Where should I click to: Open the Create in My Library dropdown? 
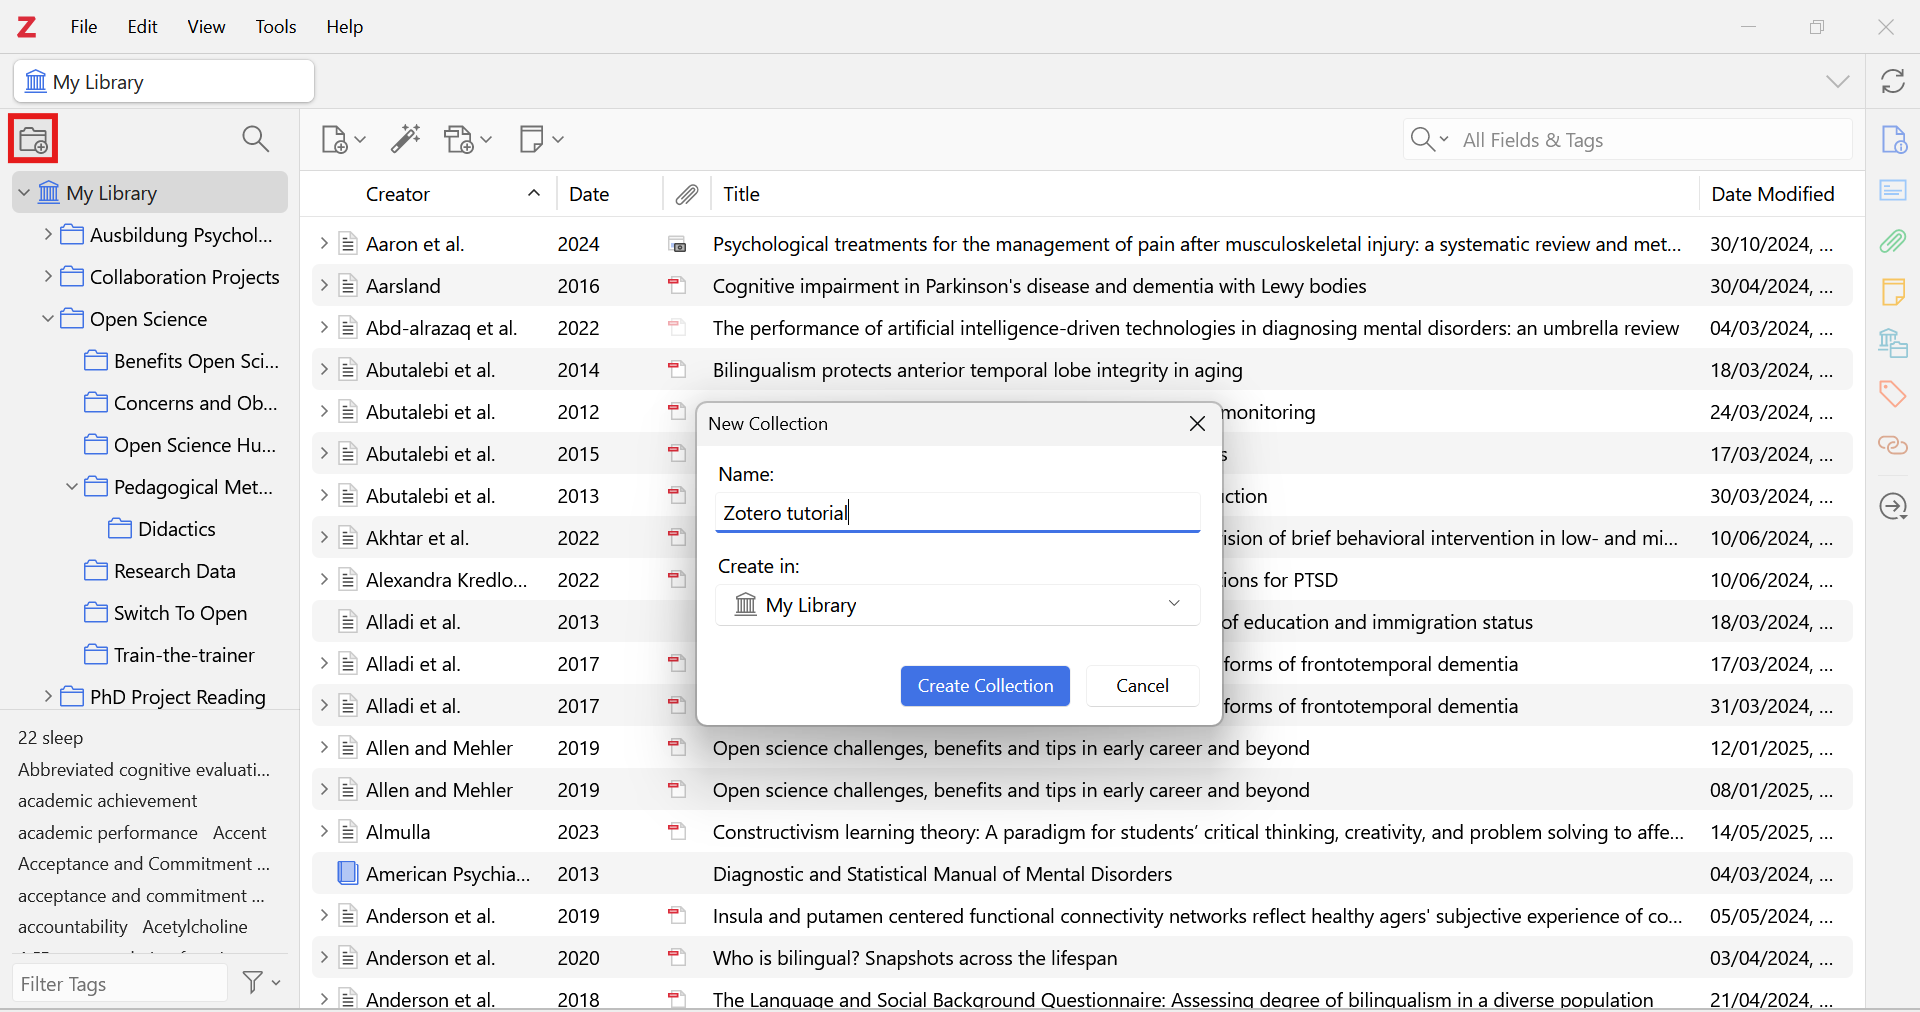pos(957,605)
